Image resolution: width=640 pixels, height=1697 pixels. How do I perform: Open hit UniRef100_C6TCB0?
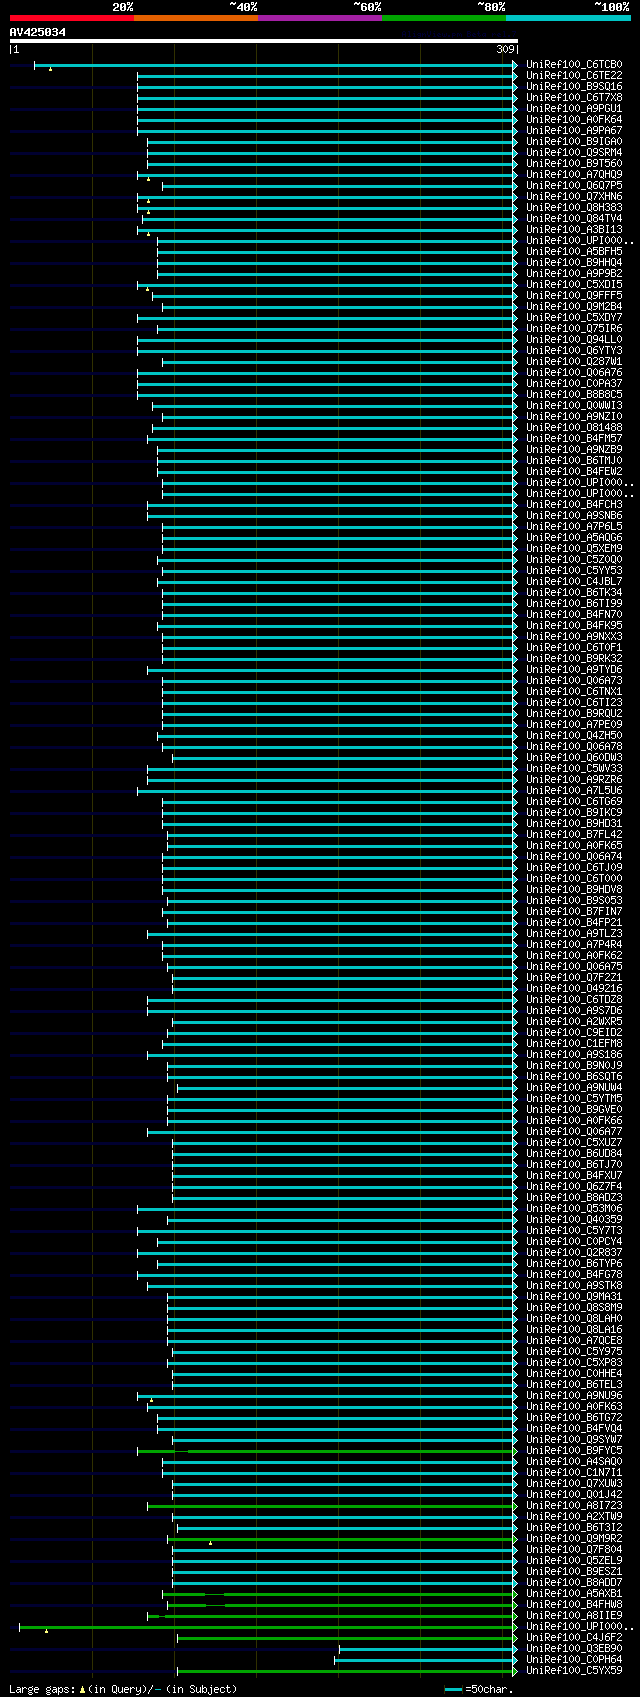(x=574, y=65)
